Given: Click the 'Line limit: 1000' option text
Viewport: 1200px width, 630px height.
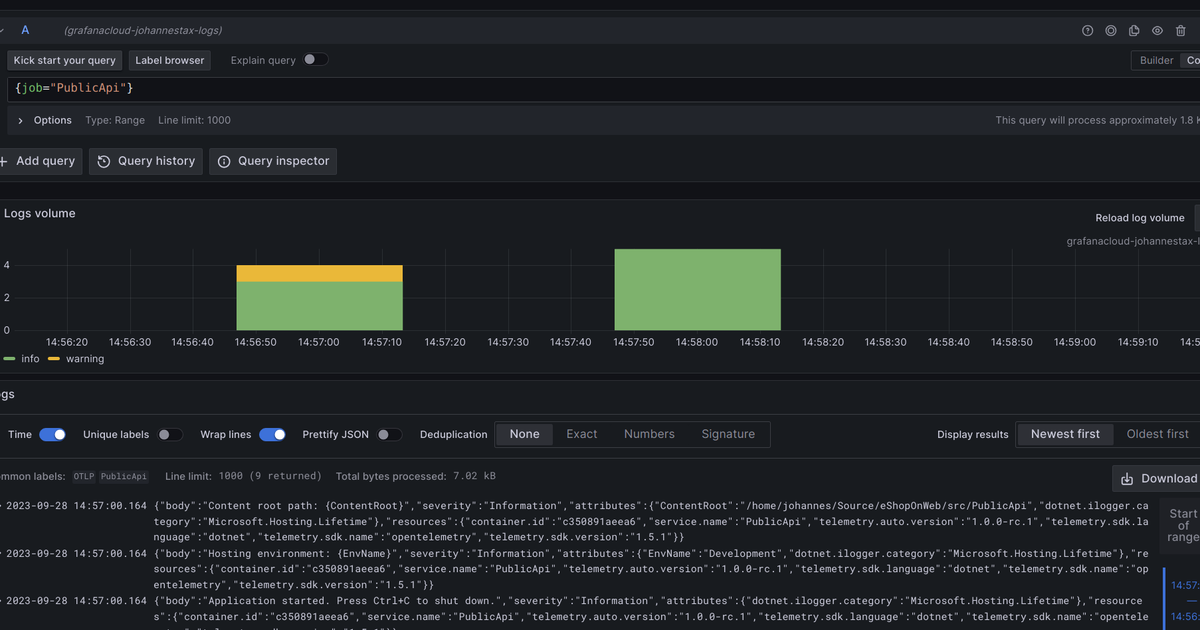Looking at the screenshot, I should point(194,120).
